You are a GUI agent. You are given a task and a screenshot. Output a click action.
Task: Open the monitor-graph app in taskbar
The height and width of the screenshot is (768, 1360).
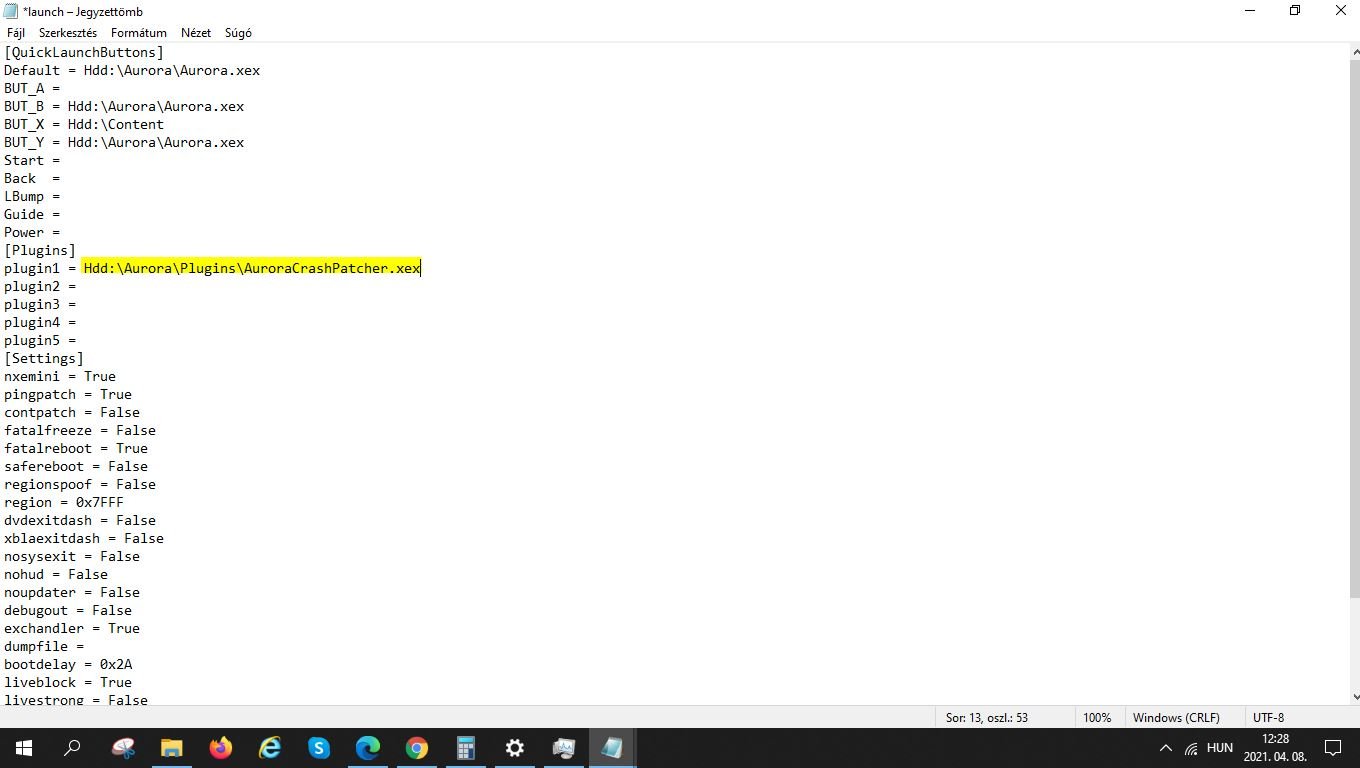coord(564,747)
